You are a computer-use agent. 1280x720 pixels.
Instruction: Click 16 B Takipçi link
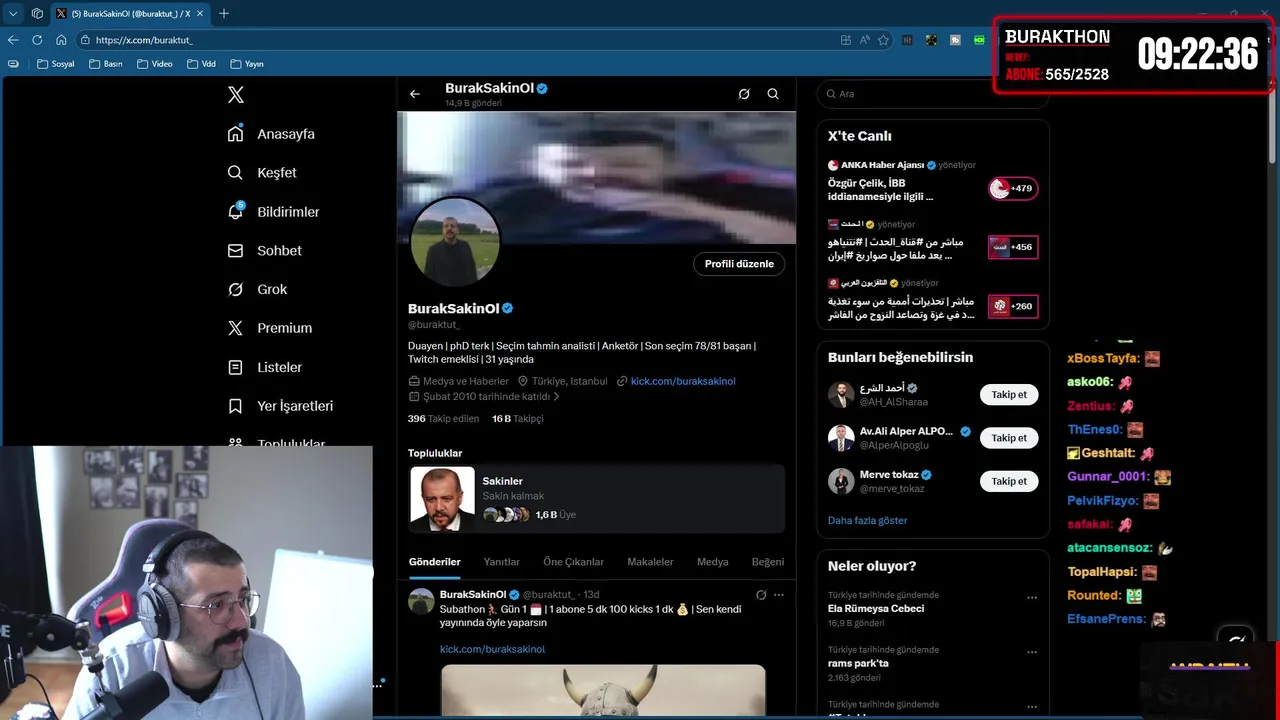click(x=517, y=419)
